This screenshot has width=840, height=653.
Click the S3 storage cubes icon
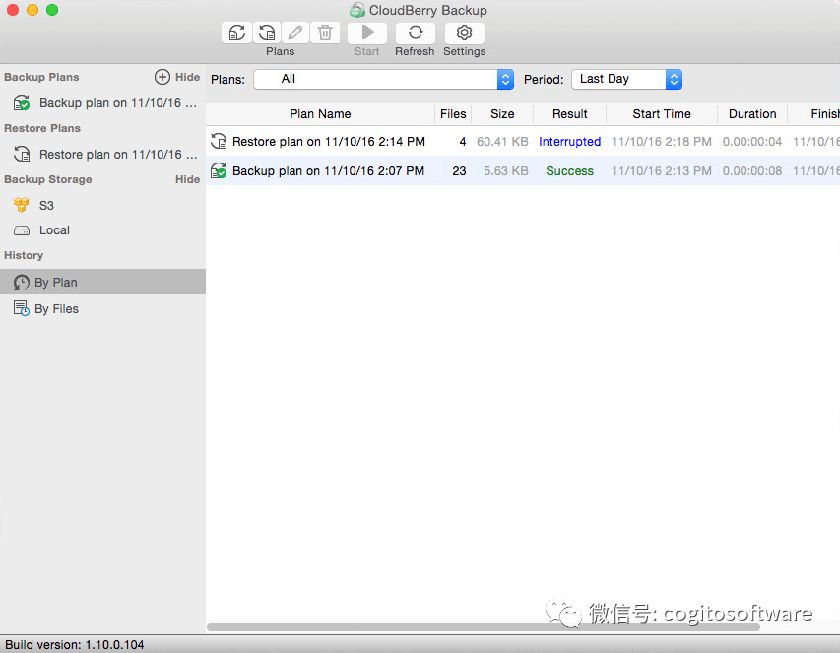[21, 205]
